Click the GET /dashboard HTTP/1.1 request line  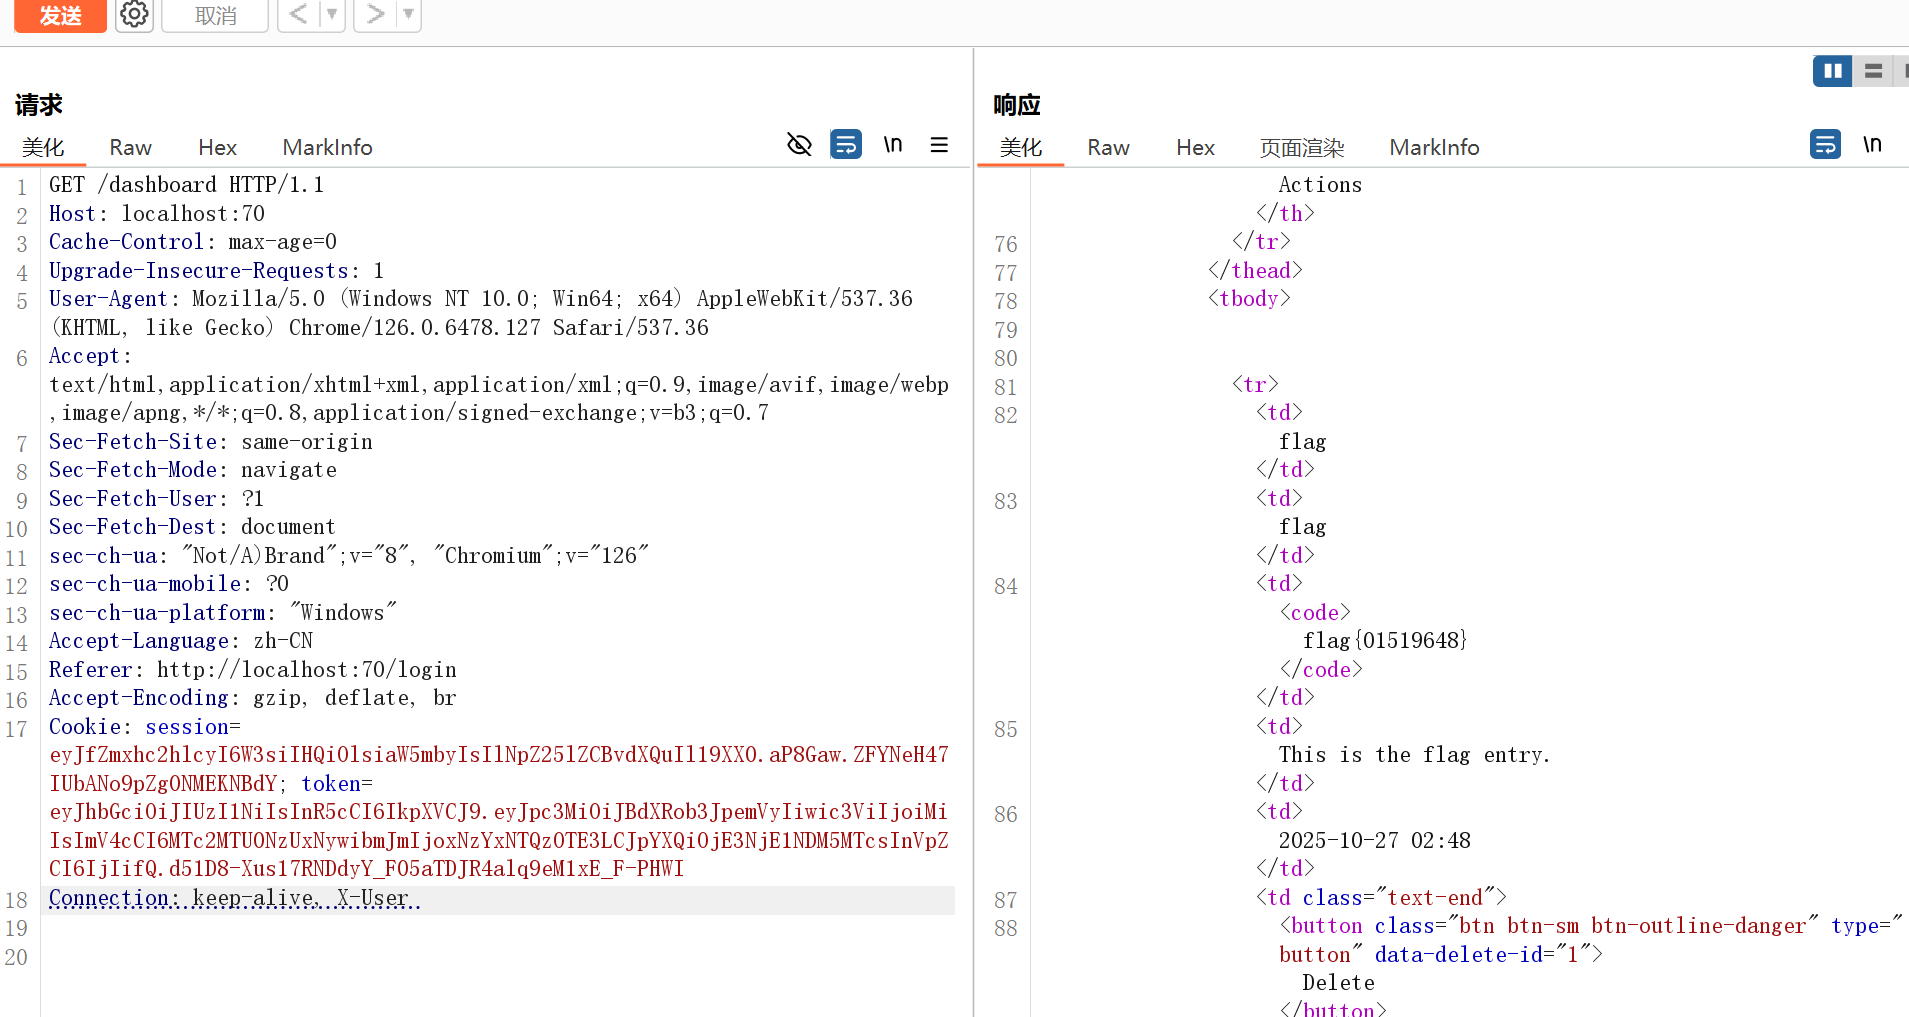click(x=186, y=185)
